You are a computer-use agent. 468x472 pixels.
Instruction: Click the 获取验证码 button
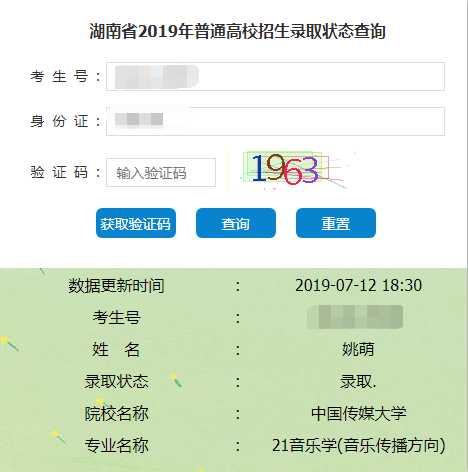(136, 223)
